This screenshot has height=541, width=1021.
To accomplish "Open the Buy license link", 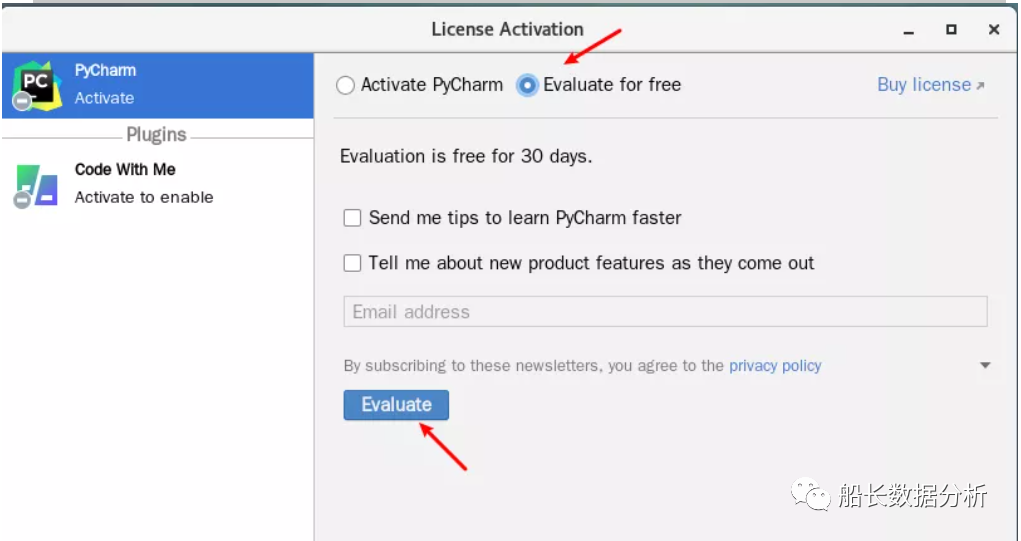I will [930, 85].
